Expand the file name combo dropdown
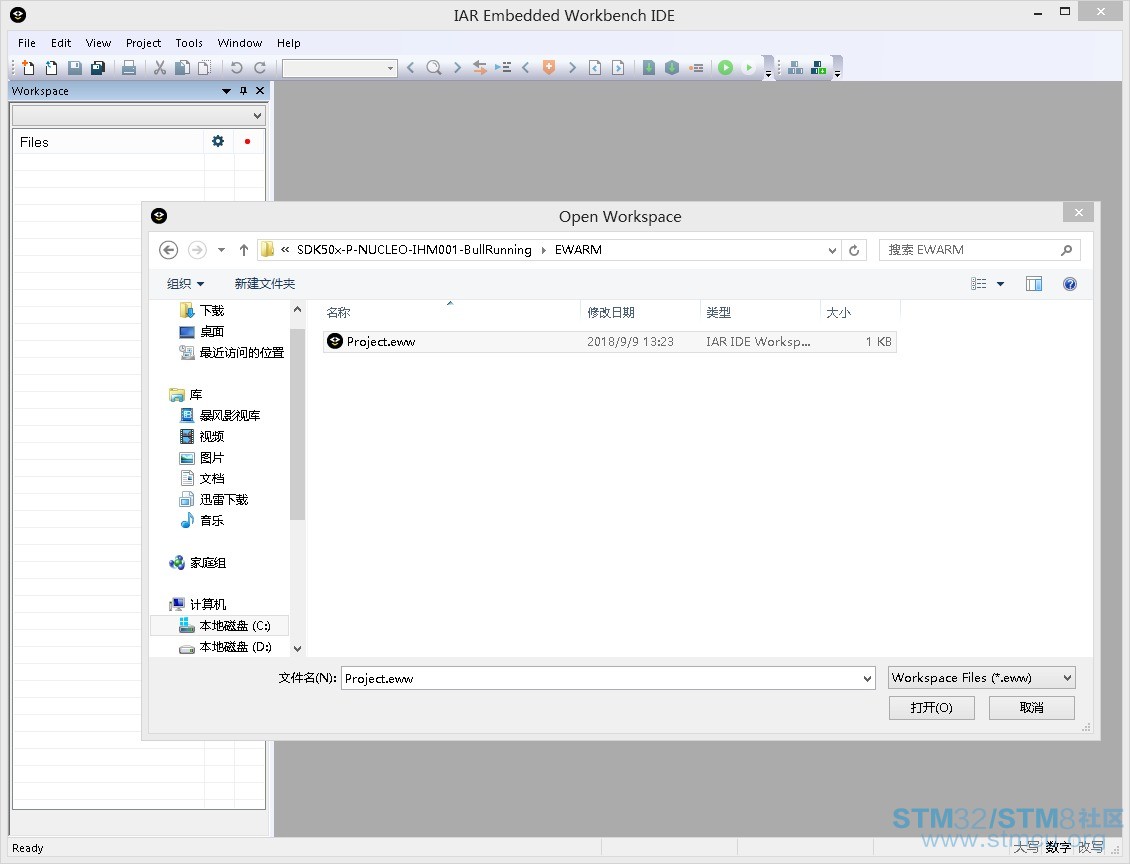1130x864 pixels. point(867,679)
